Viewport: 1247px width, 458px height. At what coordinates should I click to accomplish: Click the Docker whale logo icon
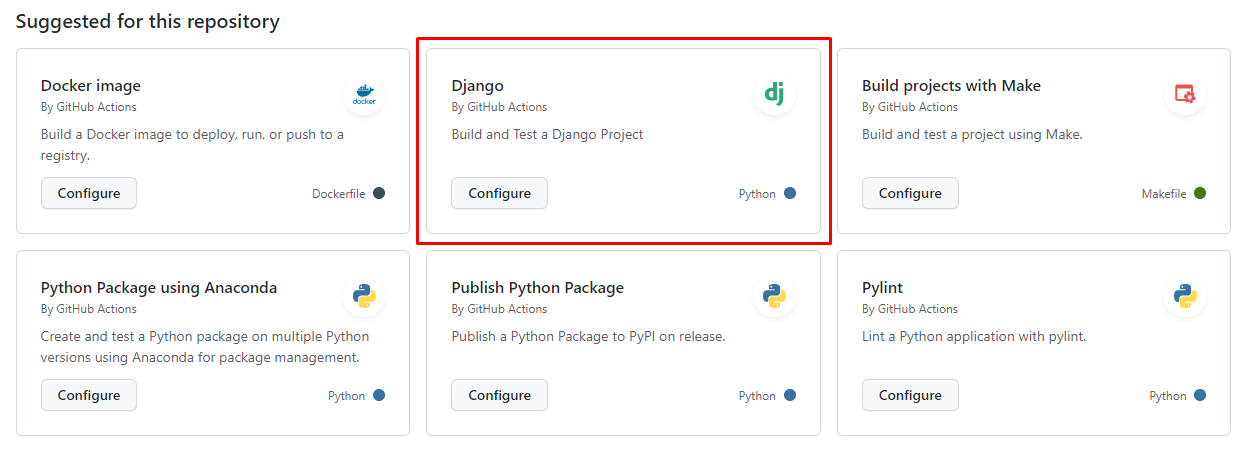(x=364, y=95)
